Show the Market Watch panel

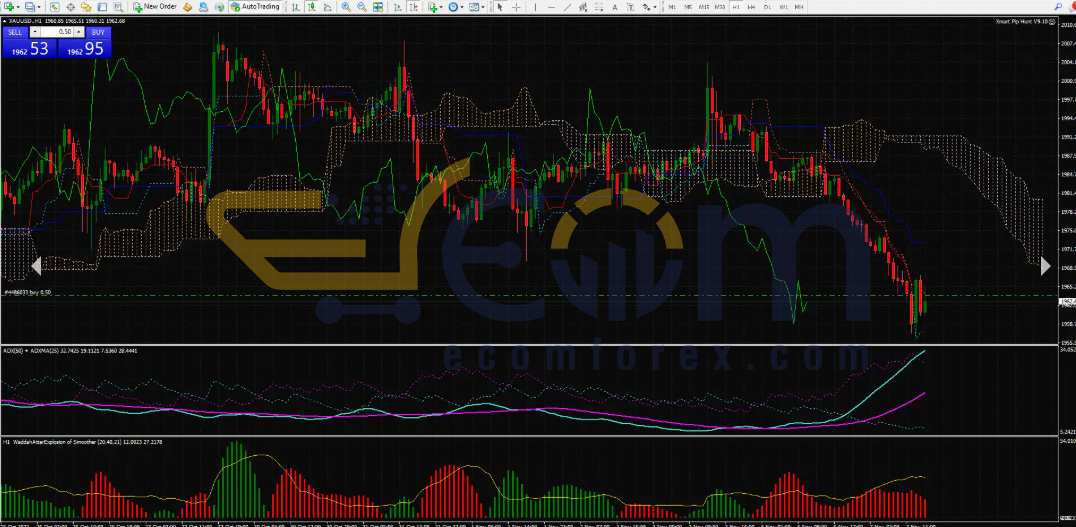tap(54, 7)
